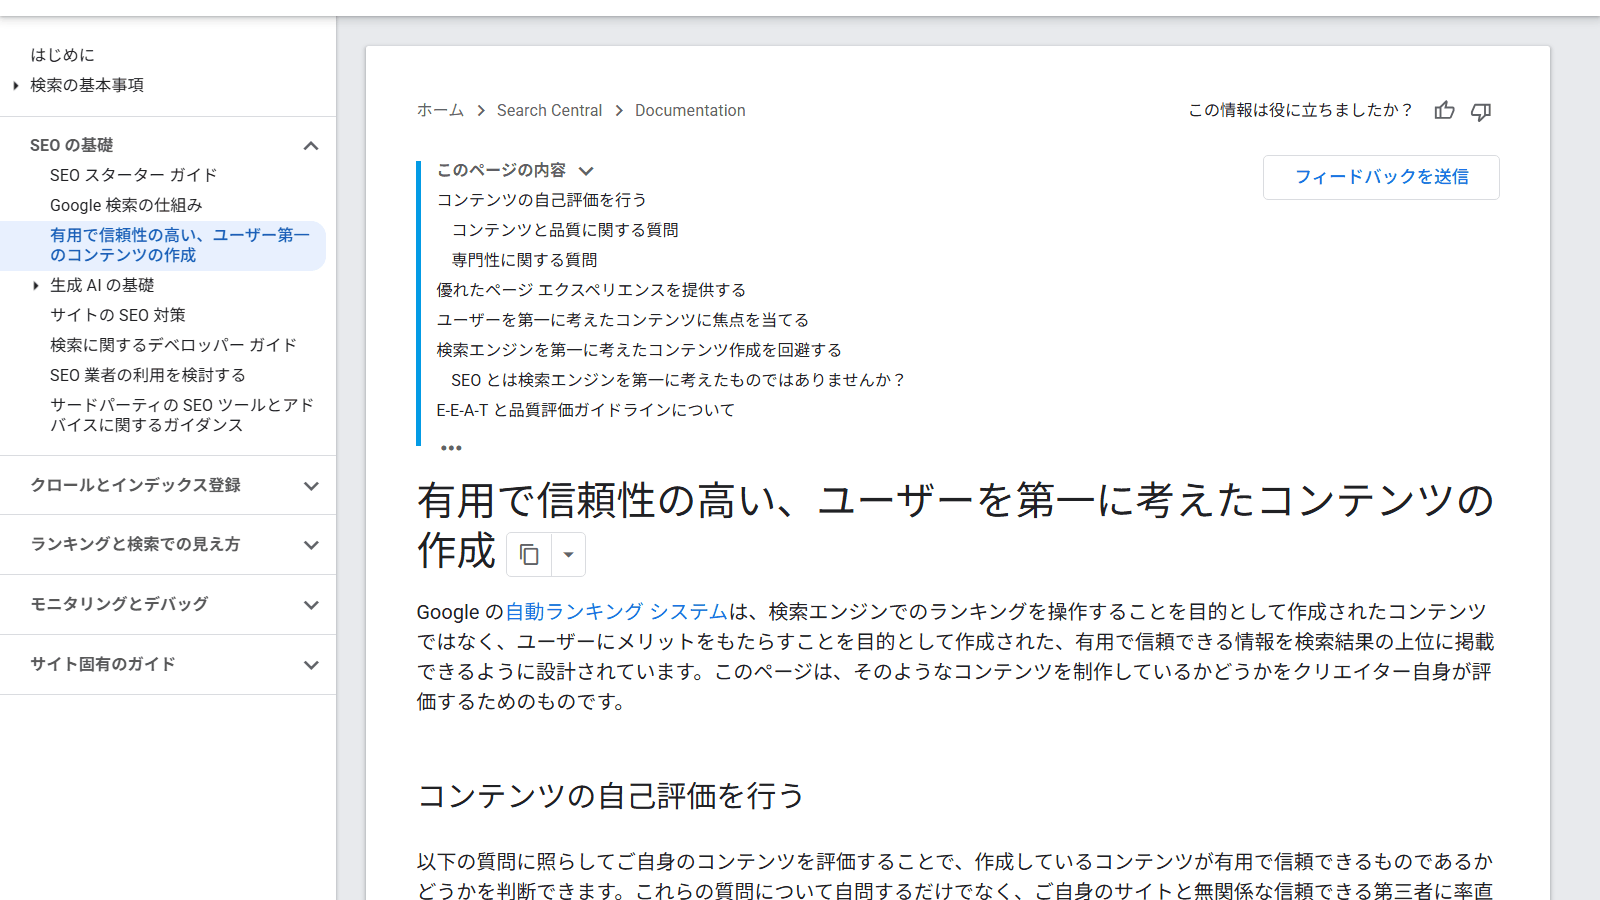
Task: Click the コンテンツの自己評価を行う heading
Action: pyautogui.click(x=611, y=796)
